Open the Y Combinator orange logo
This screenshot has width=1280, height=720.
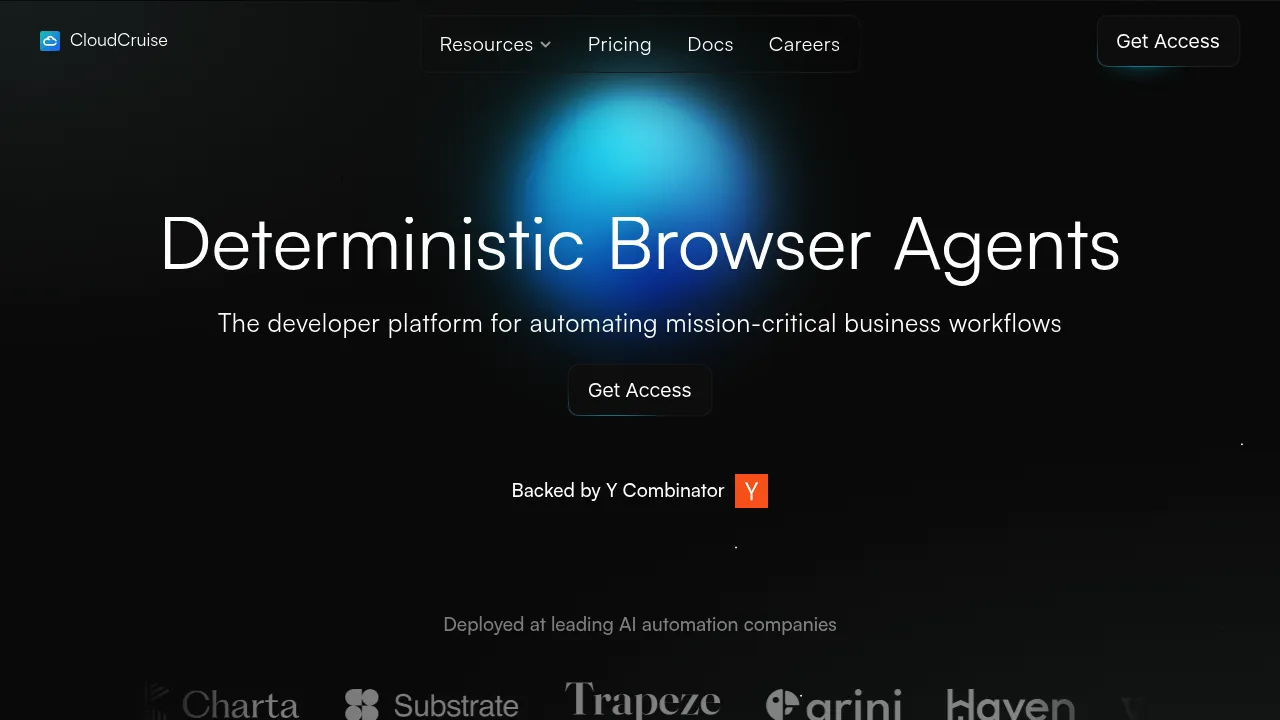[x=751, y=491]
